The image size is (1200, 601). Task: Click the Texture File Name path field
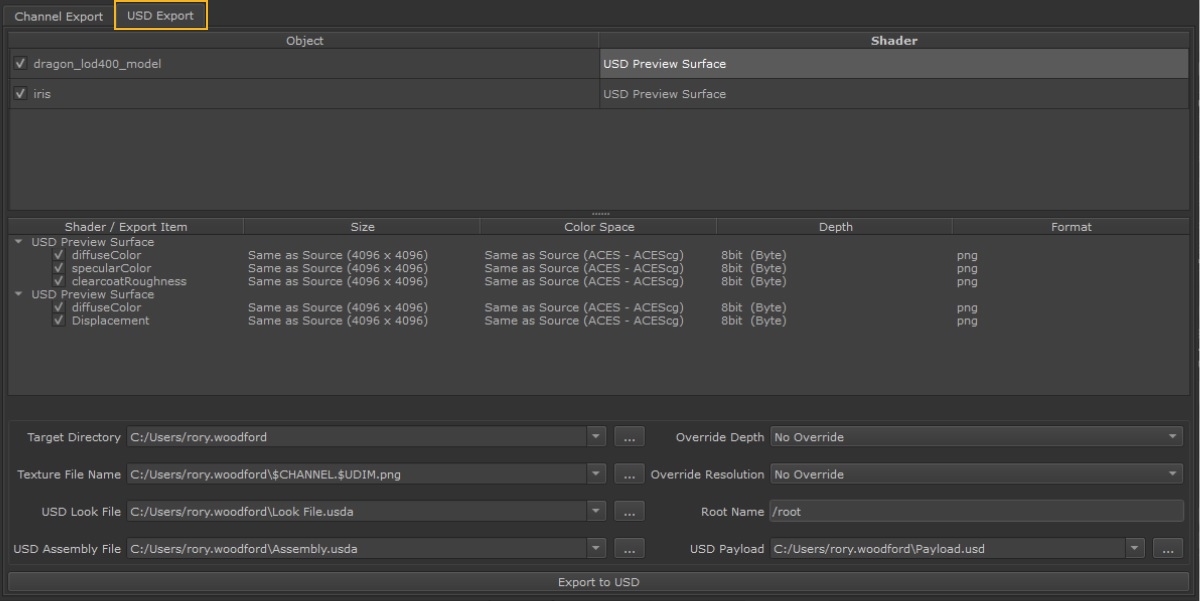(x=357, y=474)
